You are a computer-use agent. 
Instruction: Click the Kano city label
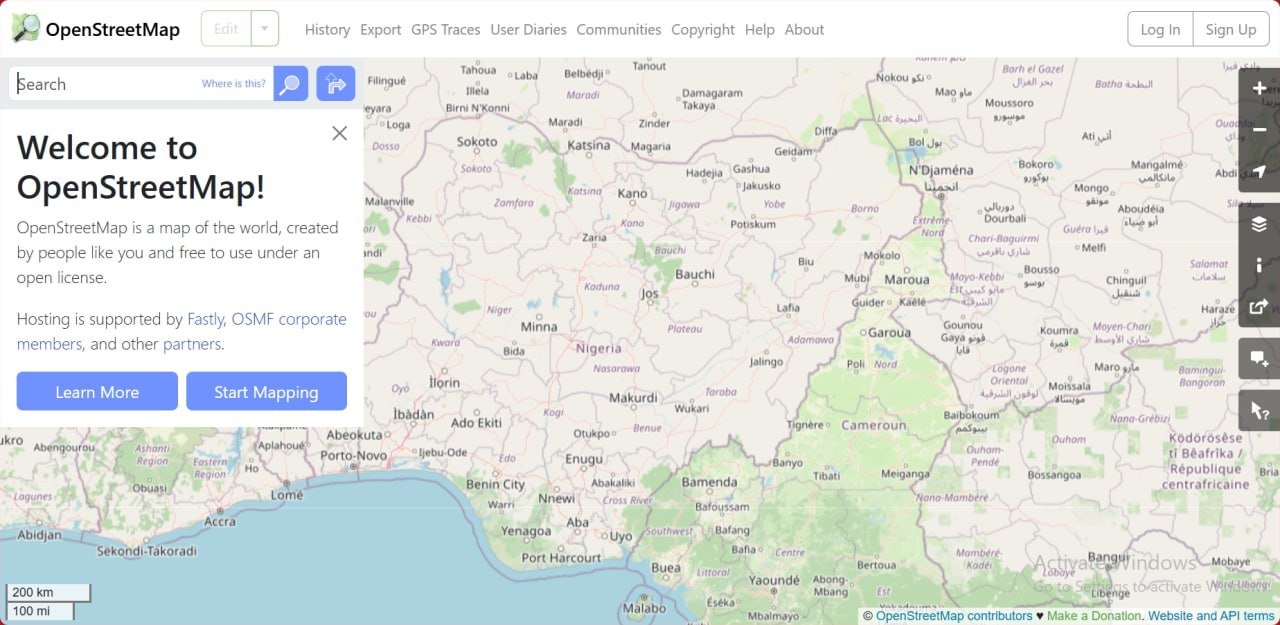633,193
